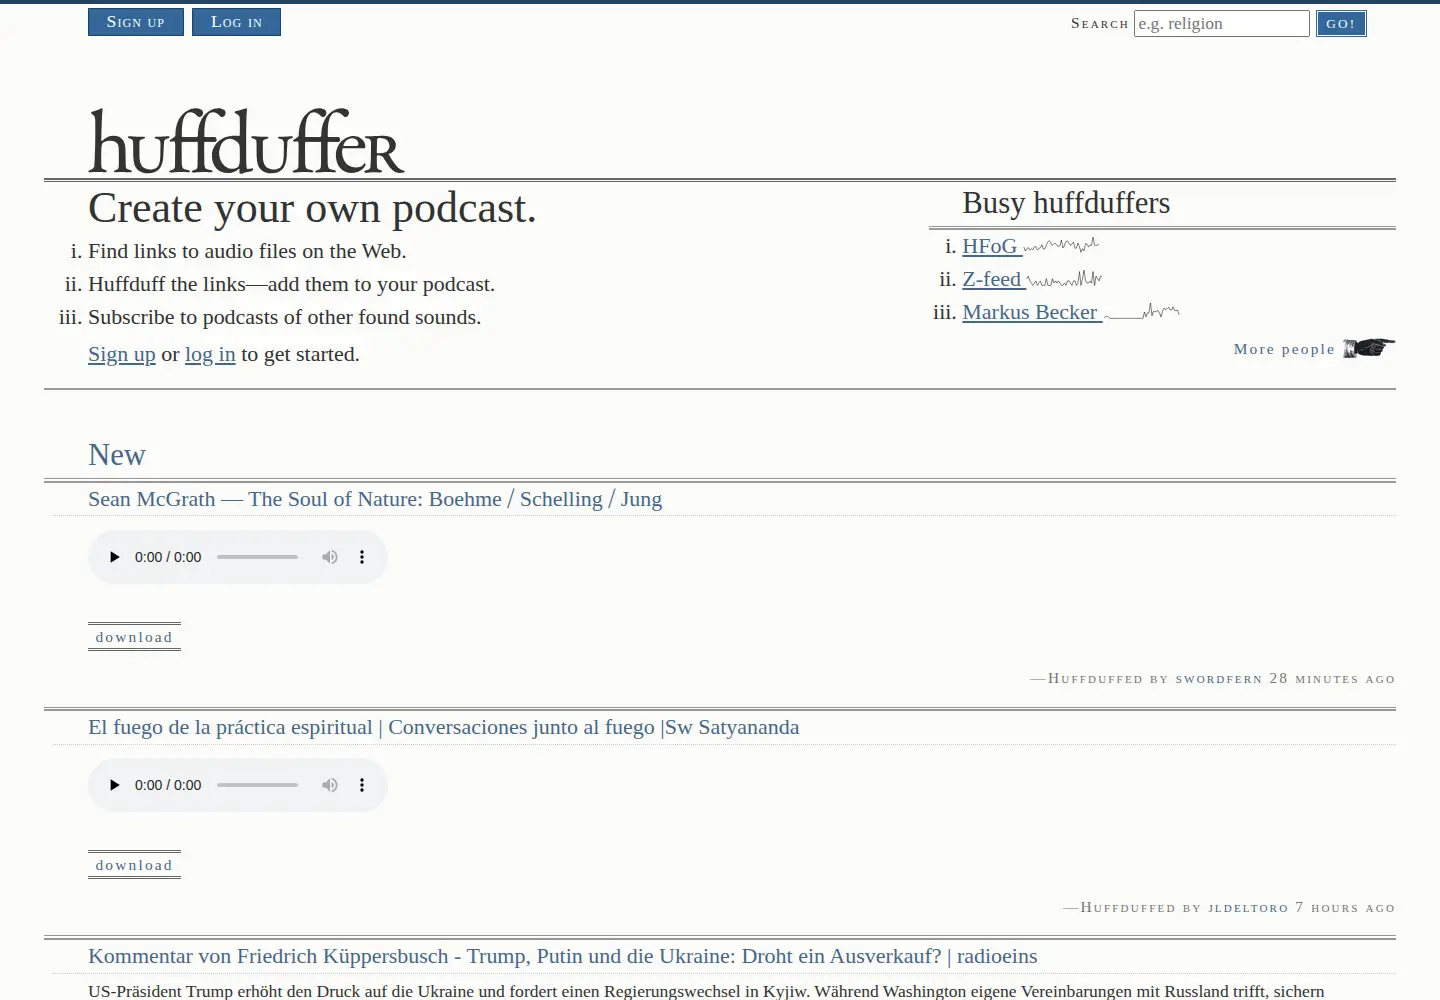Viewport: 1440px width, 1000px height.
Task: Focus the Search input field
Action: click(x=1222, y=24)
